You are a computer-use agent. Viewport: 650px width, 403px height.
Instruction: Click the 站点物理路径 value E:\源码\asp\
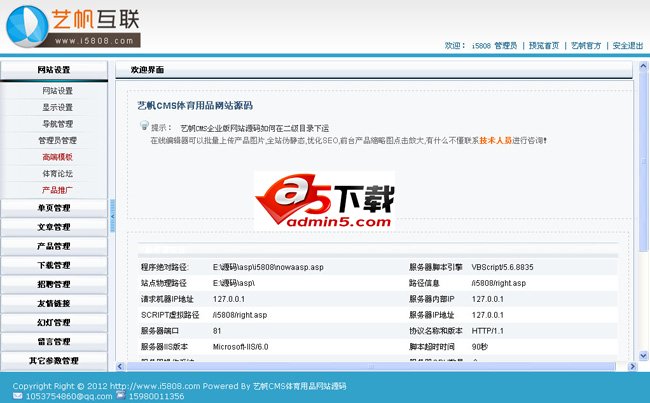[234, 283]
